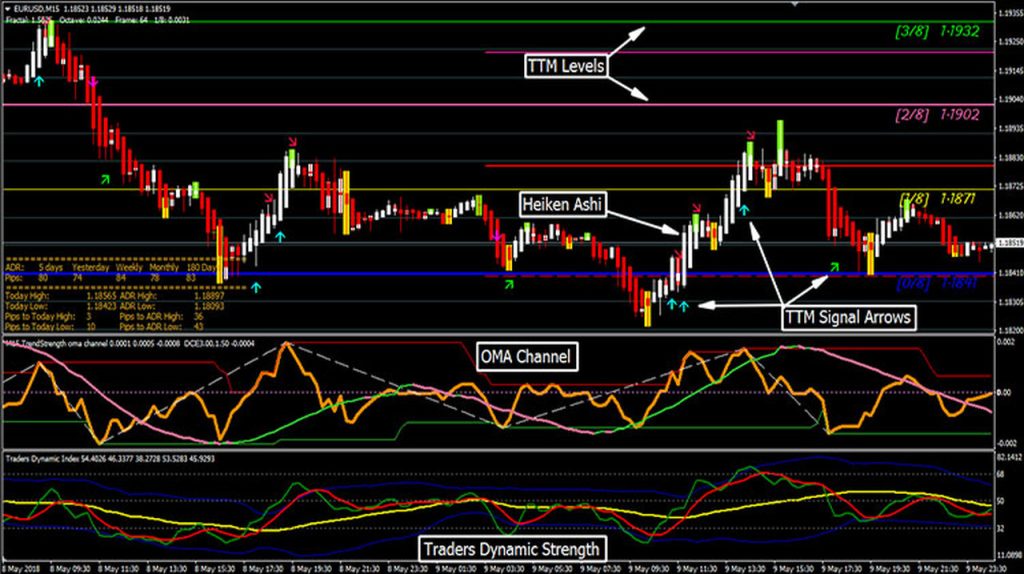
Task: Click the TTM Levels annotation label
Action: click(566, 66)
